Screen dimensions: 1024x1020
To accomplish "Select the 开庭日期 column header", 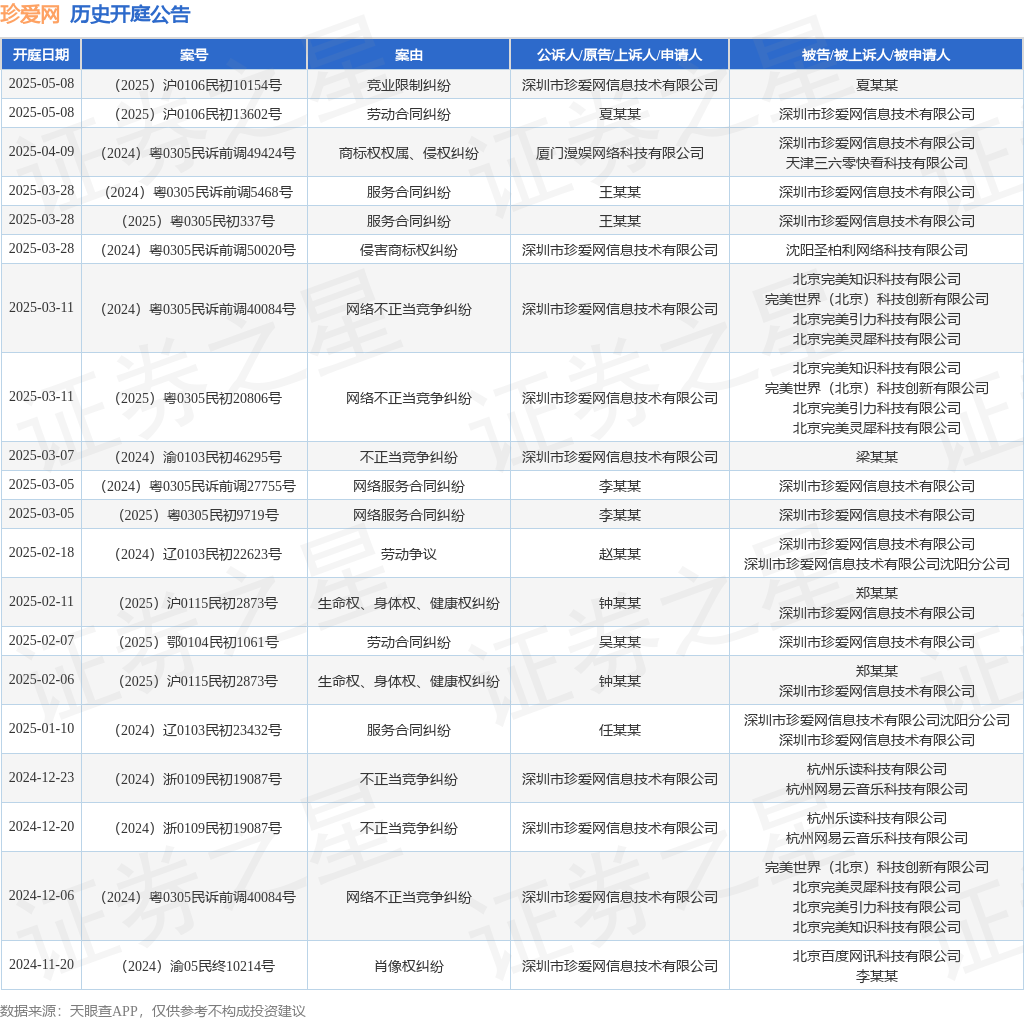I will coord(41,55).
